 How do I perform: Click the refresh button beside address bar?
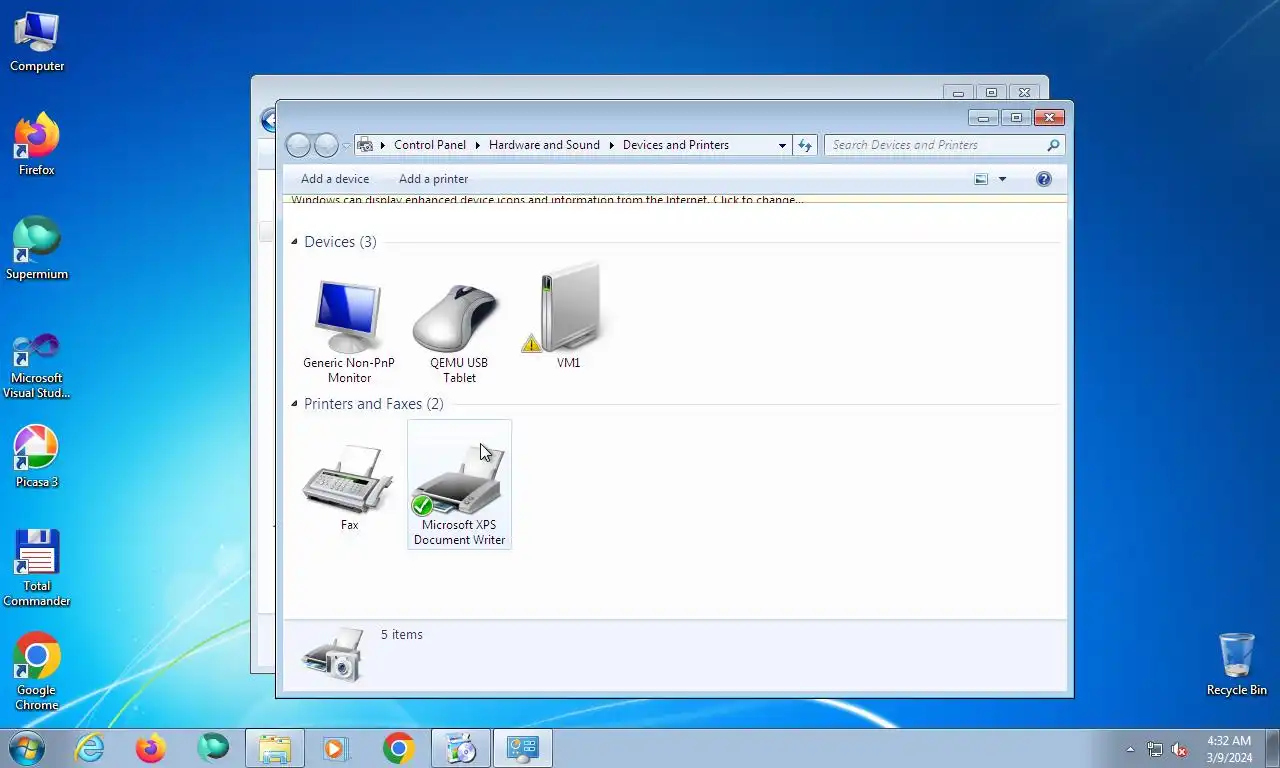coord(805,145)
